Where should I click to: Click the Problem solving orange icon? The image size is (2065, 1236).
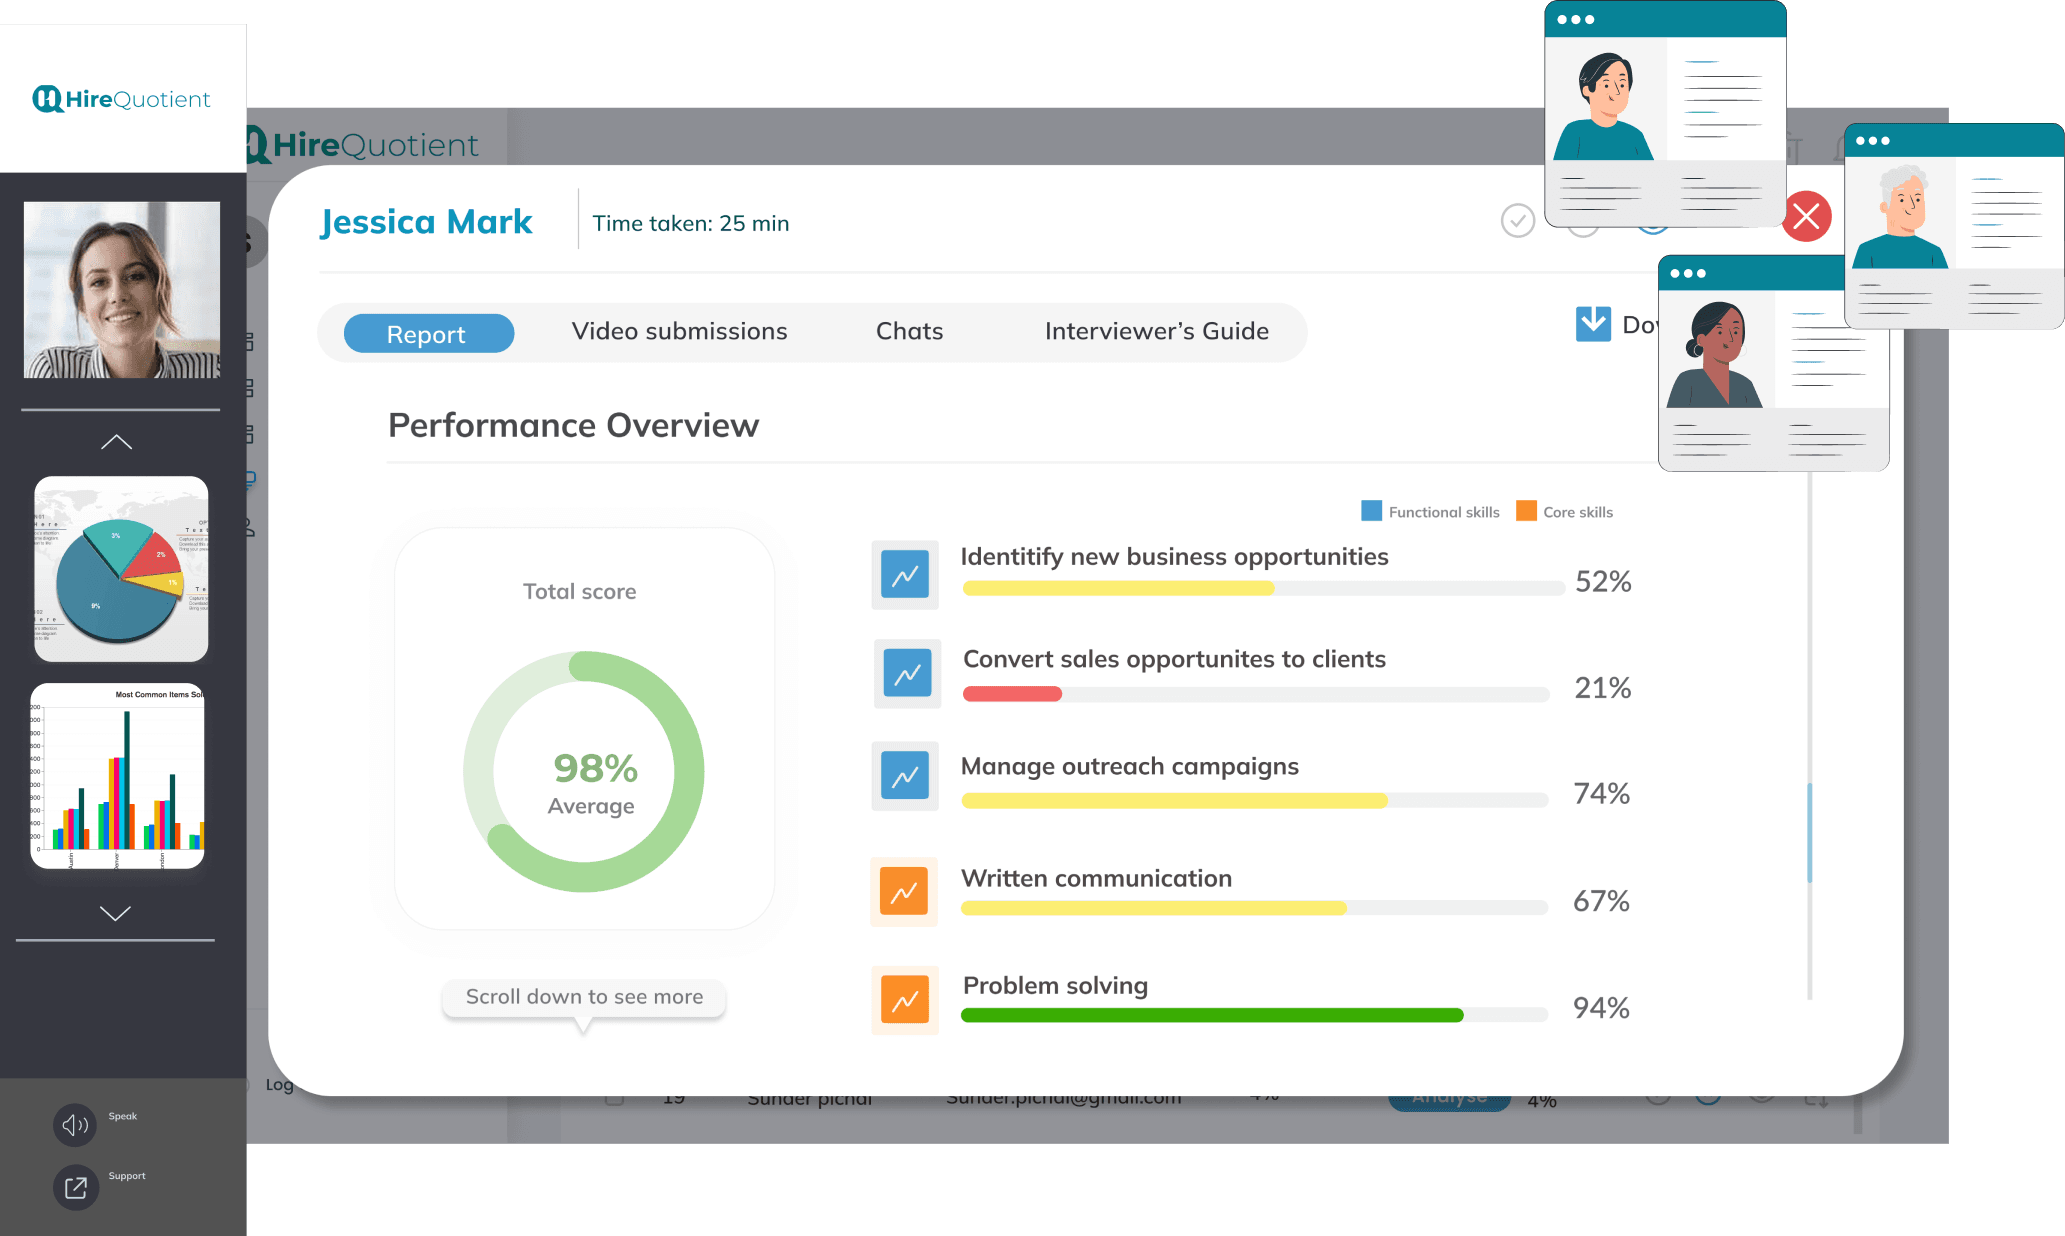(904, 1000)
